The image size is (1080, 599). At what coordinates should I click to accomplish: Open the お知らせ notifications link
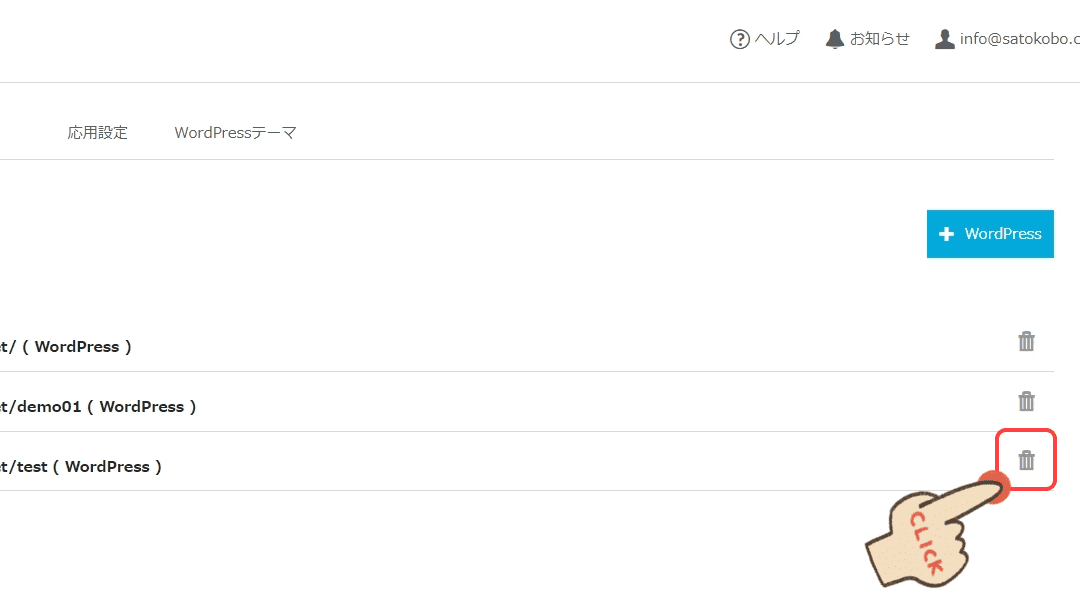tap(880, 39)
